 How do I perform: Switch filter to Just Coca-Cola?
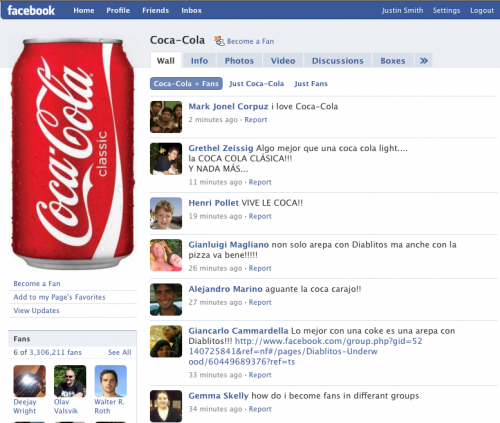pos(256,84)
